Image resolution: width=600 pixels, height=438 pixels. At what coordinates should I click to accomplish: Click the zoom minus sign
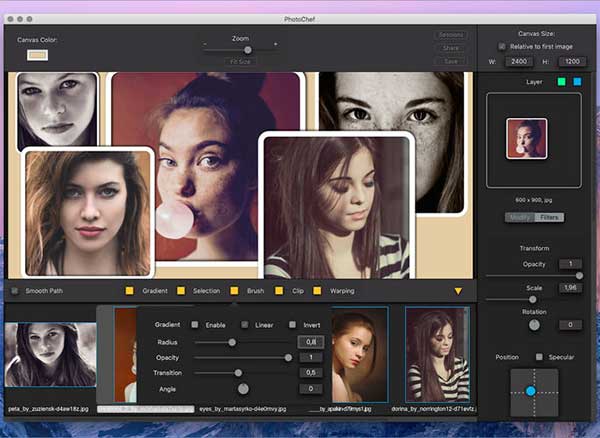click(205, 44)
